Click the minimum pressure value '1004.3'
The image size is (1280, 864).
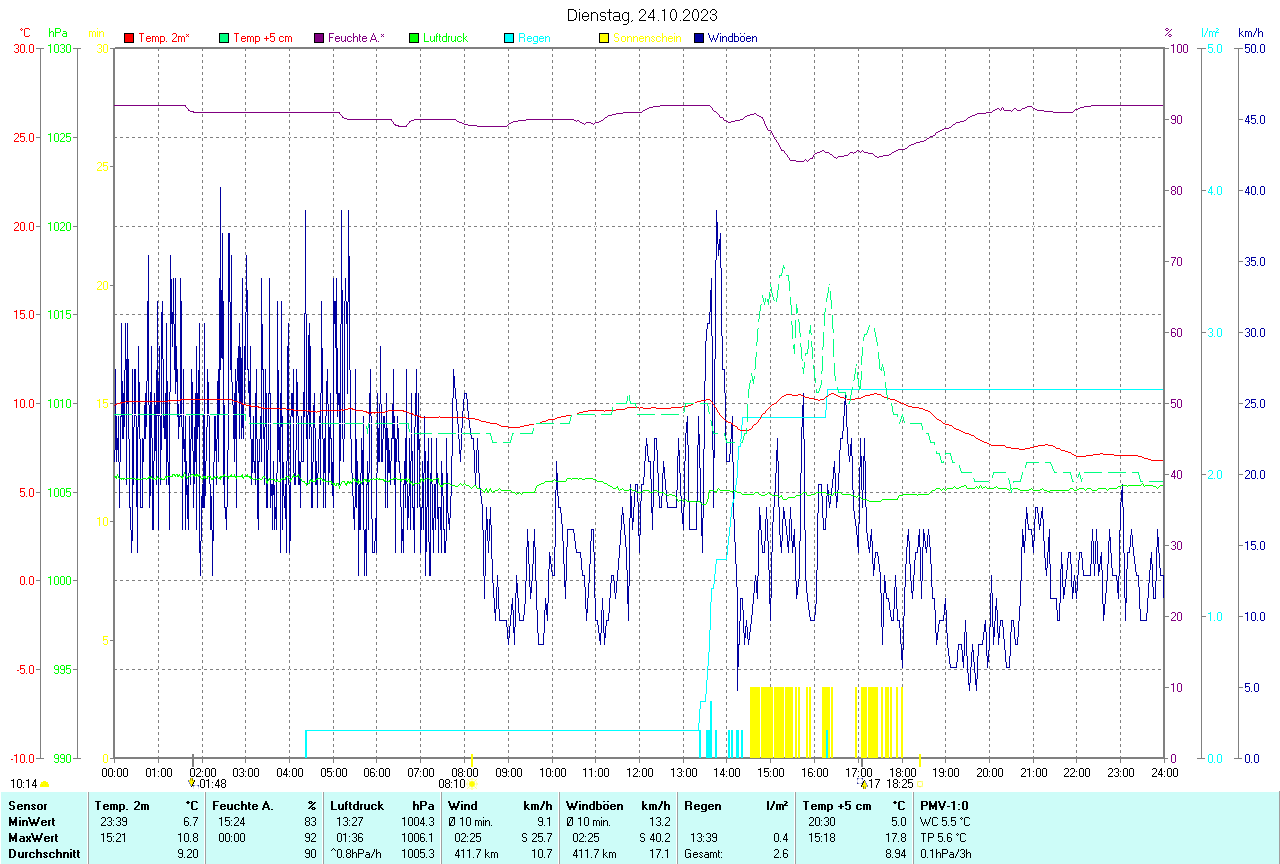418,821
